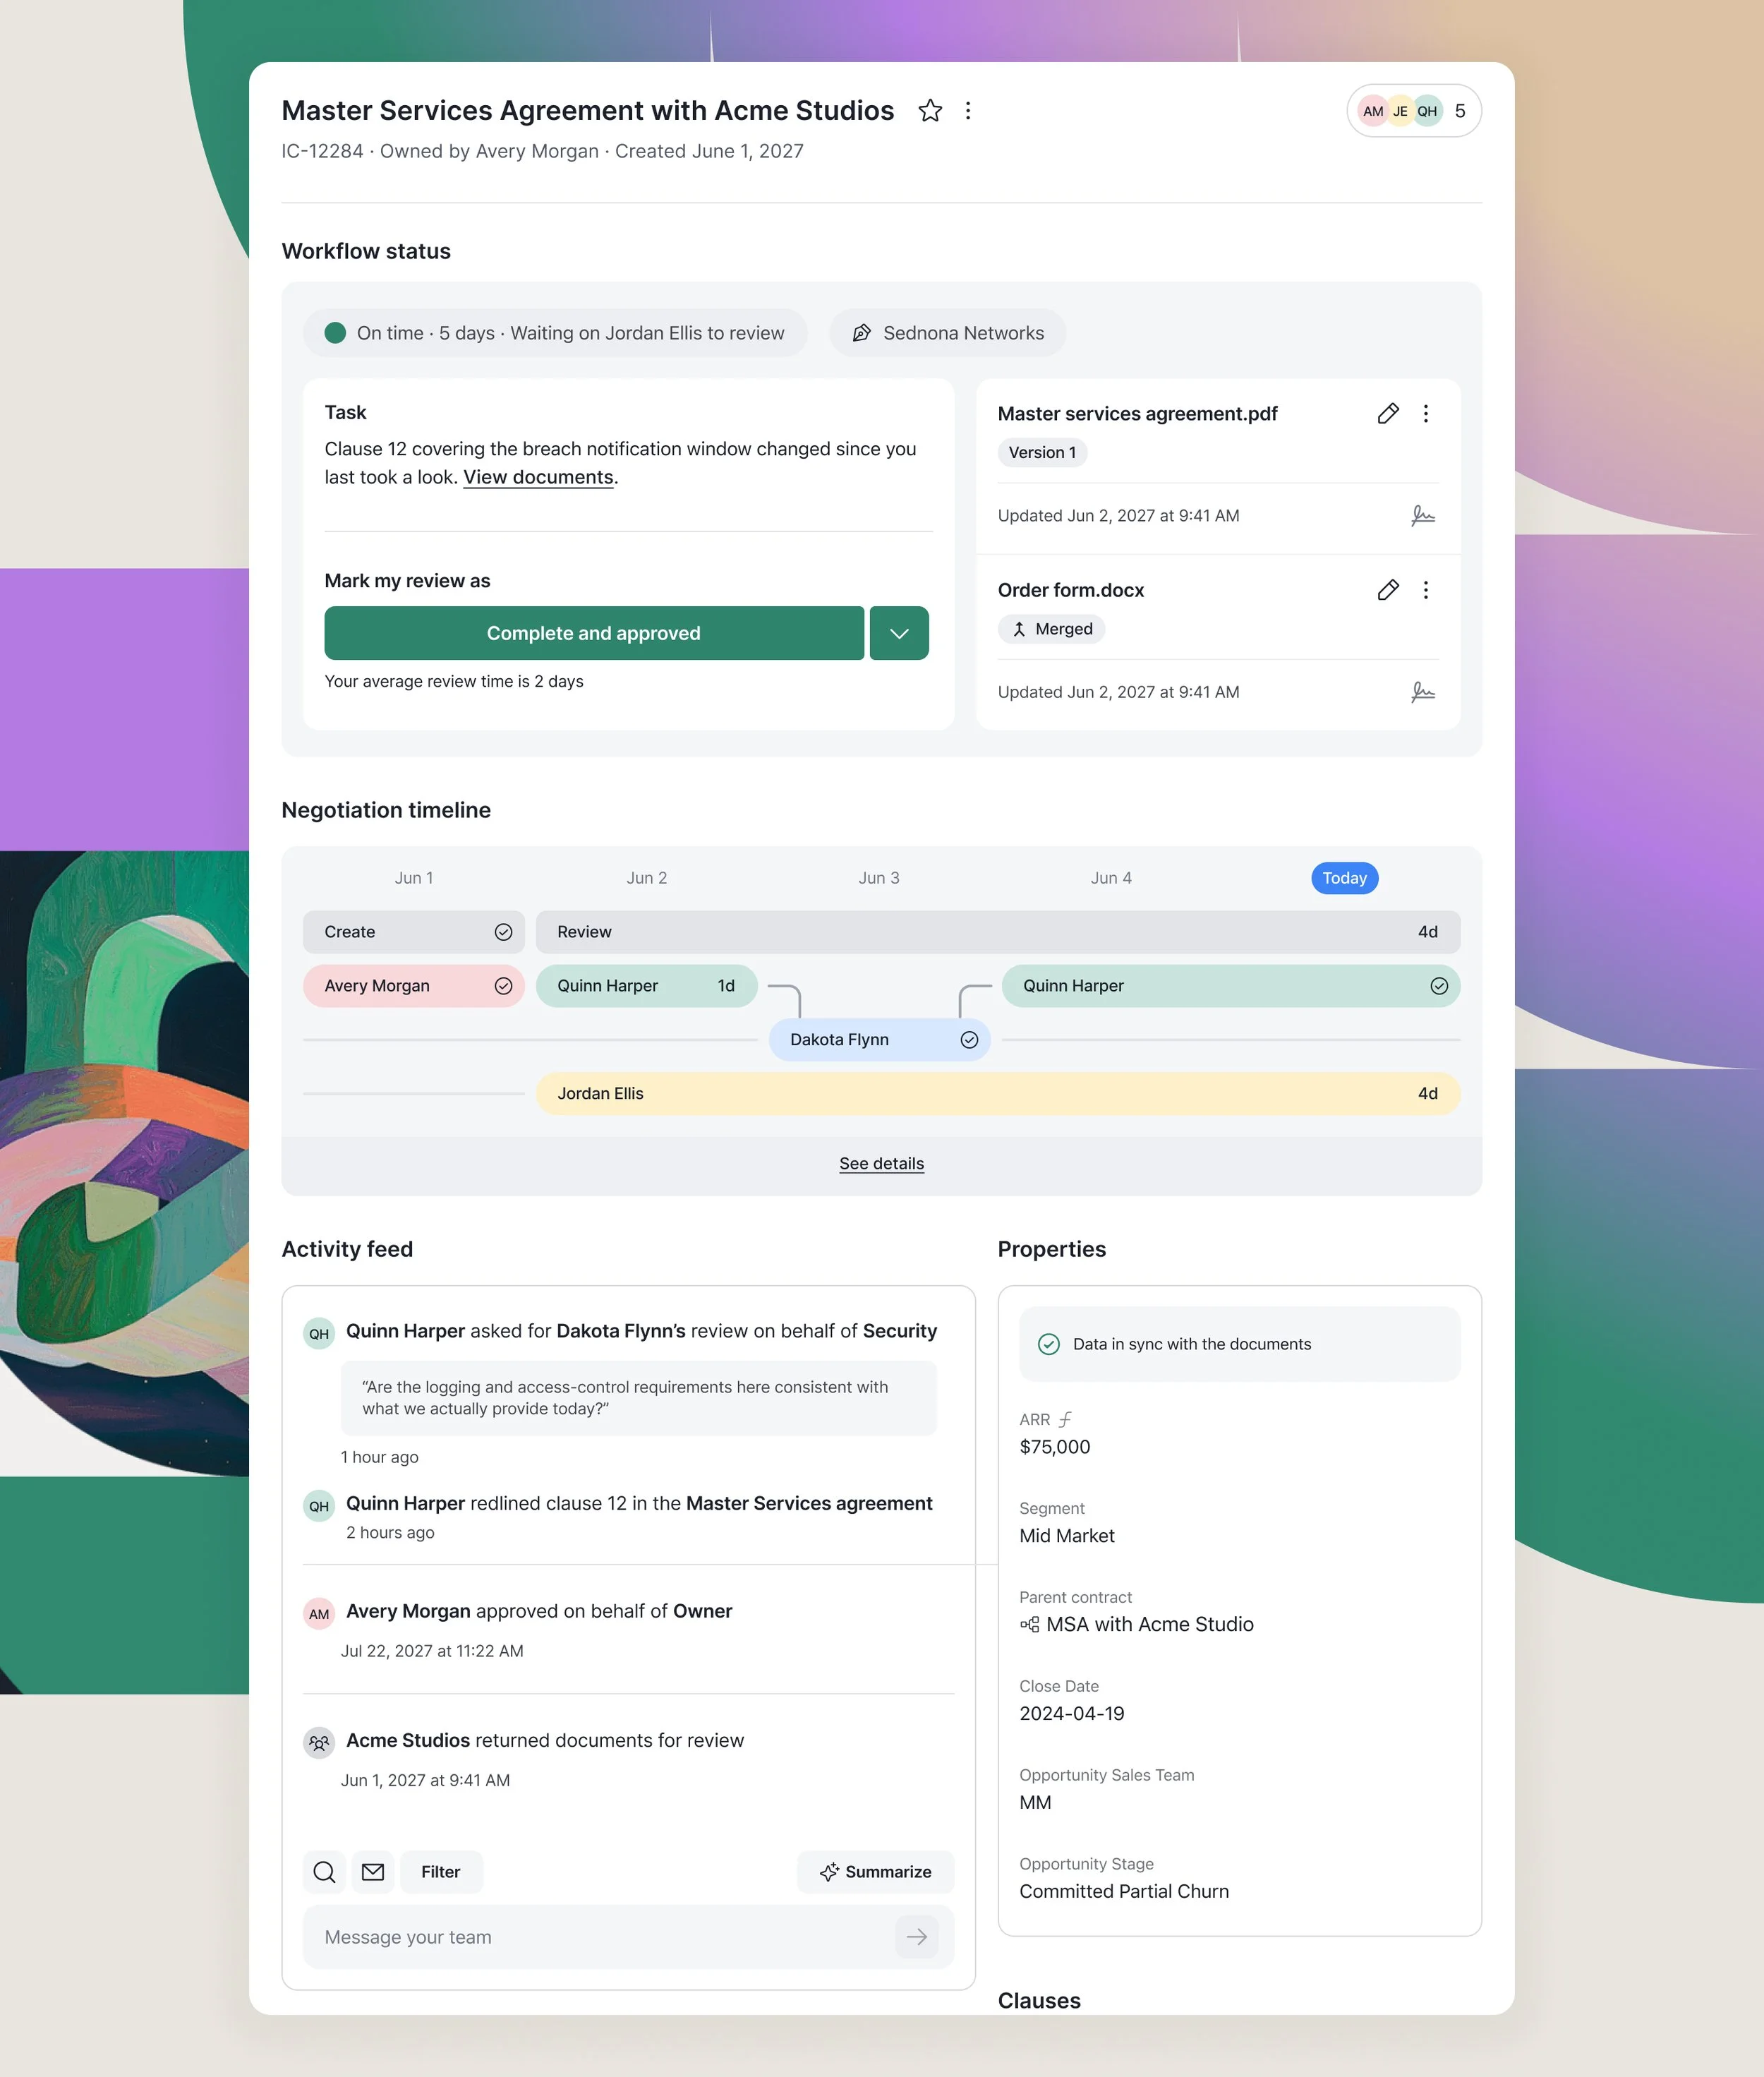
Task: Click signature icon for Master services agreement.pdf
Action: click(x=1422, y=516)
